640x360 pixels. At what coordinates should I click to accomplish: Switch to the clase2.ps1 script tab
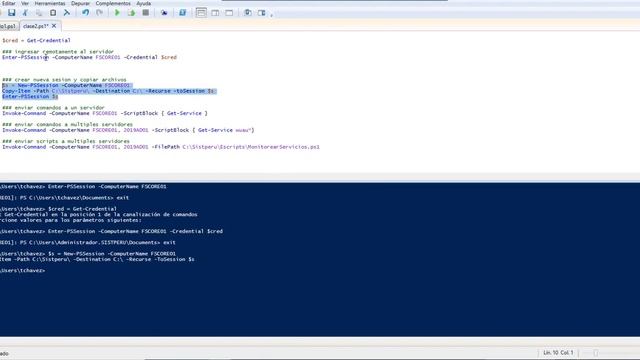point(36,26)
